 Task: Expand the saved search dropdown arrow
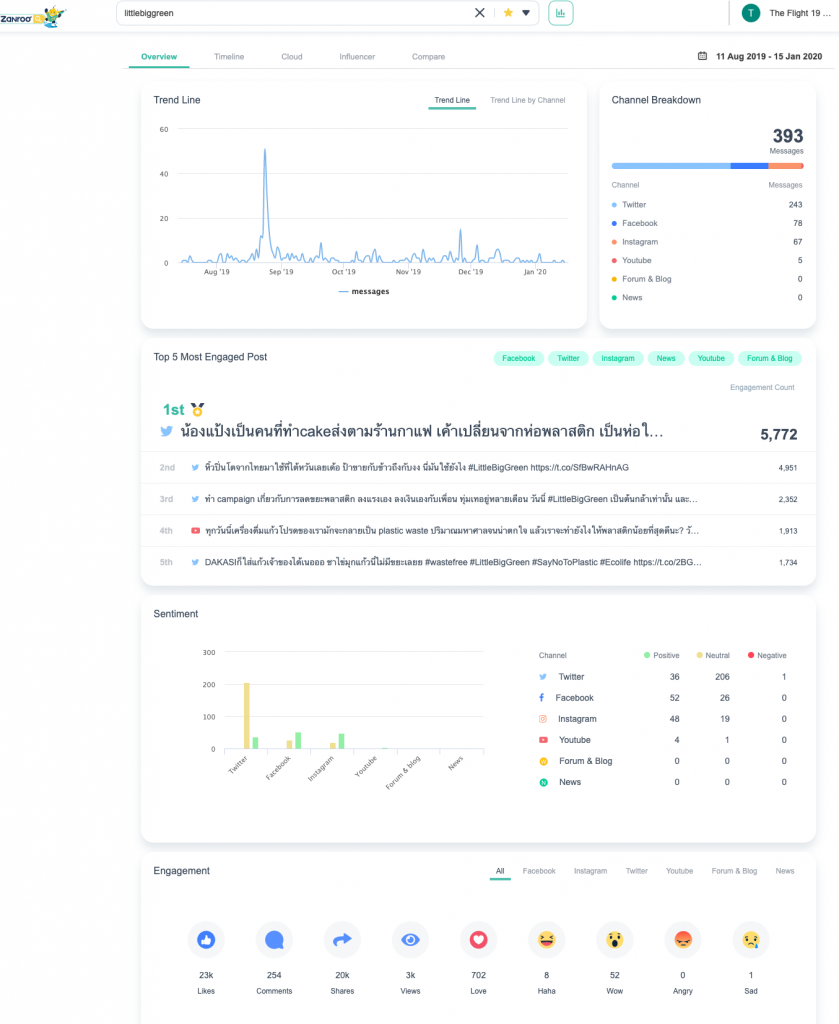pos(526,13)
